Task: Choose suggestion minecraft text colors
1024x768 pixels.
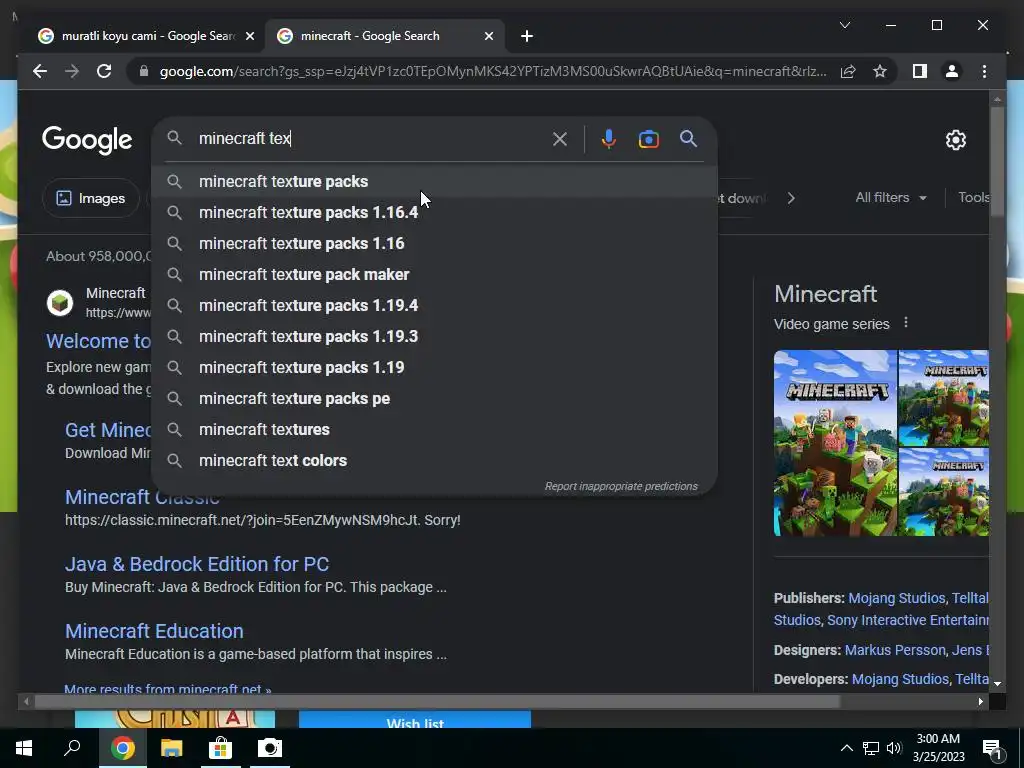Action: click(x=434, y=460)
